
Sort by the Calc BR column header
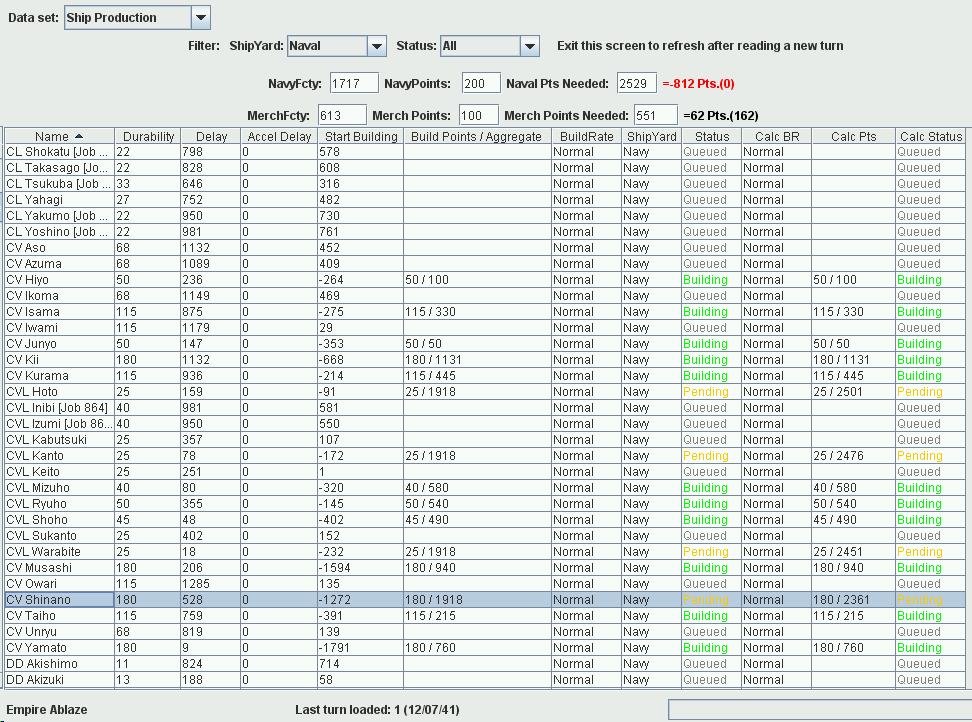777,136
